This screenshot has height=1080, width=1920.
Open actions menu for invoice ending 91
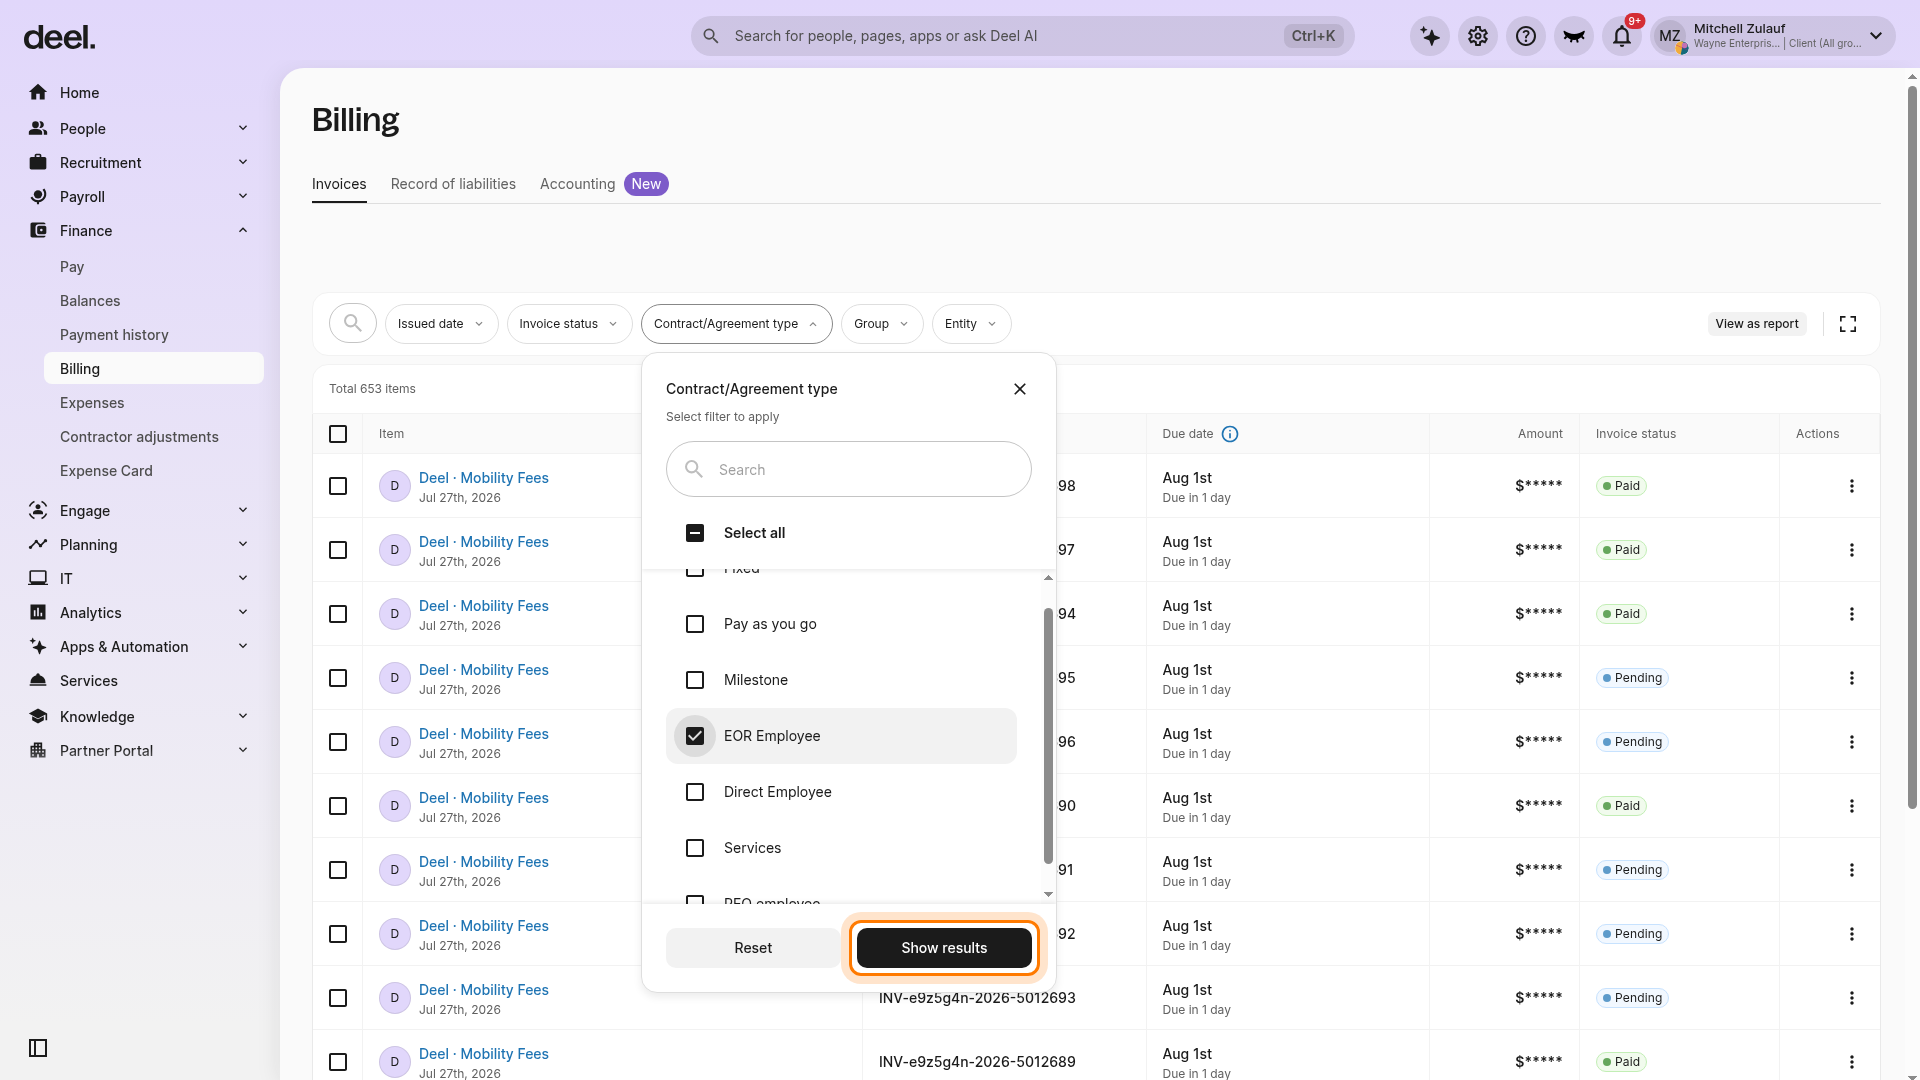tap(1852, 870)
